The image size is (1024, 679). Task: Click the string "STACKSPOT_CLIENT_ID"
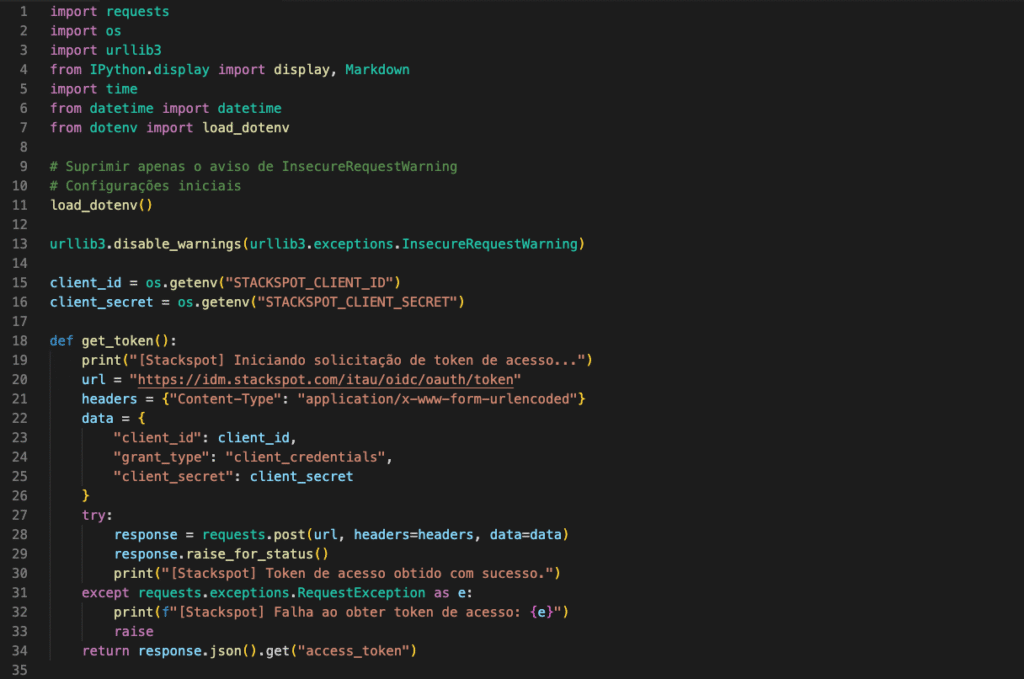click(309, 282)
